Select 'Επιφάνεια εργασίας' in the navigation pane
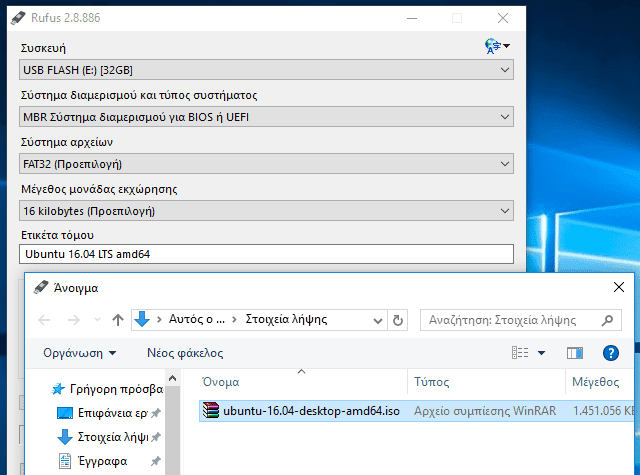Viewport: 640px width, 475px height. pyautogui.click(x=113, y=413)
